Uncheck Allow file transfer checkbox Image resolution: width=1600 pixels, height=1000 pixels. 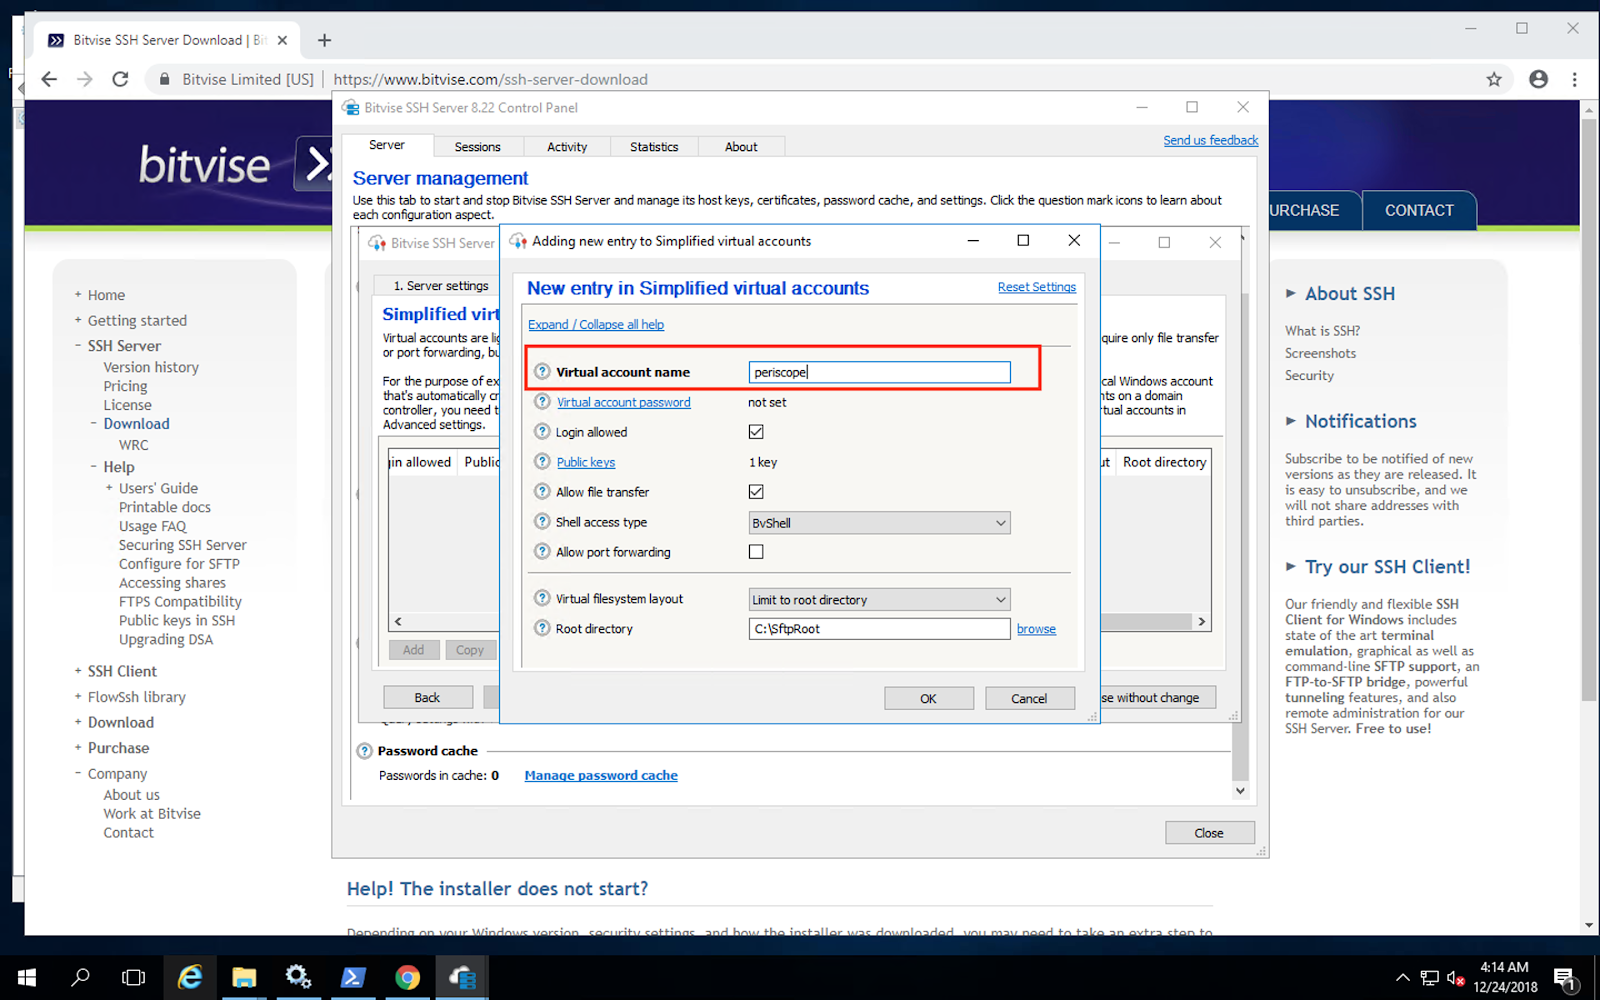click(x=756, y=492)
